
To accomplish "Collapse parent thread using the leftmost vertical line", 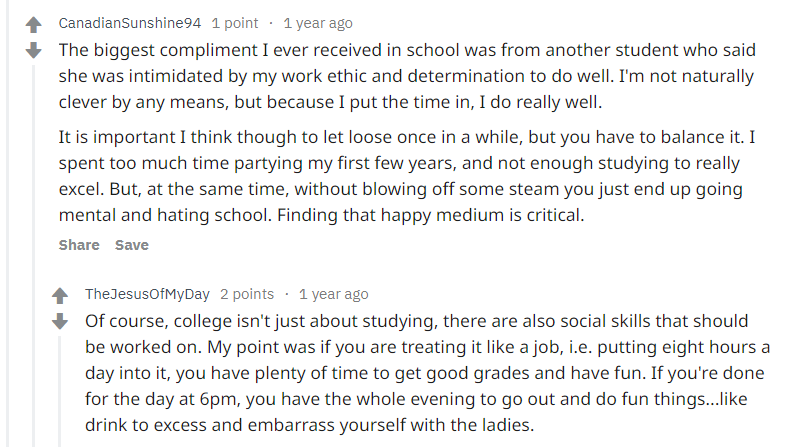I will point(8,224).
